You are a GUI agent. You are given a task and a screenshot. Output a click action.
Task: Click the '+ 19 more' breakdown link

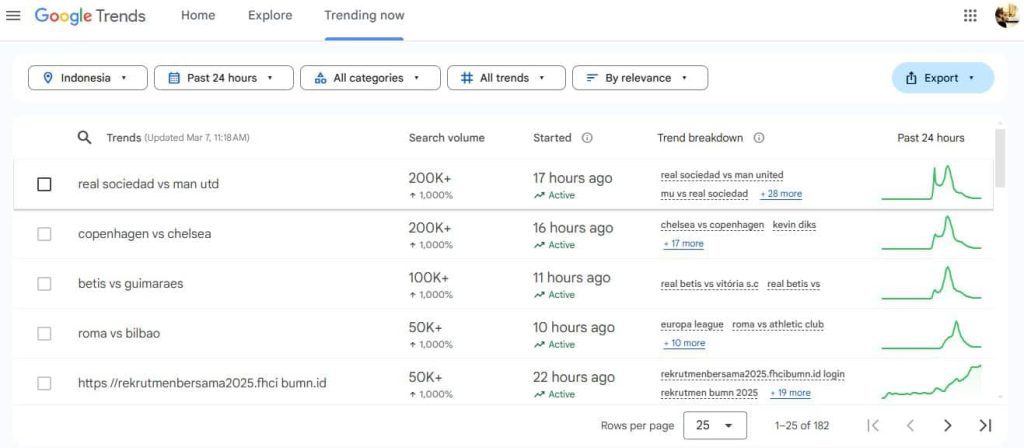[x=790, y=392]
